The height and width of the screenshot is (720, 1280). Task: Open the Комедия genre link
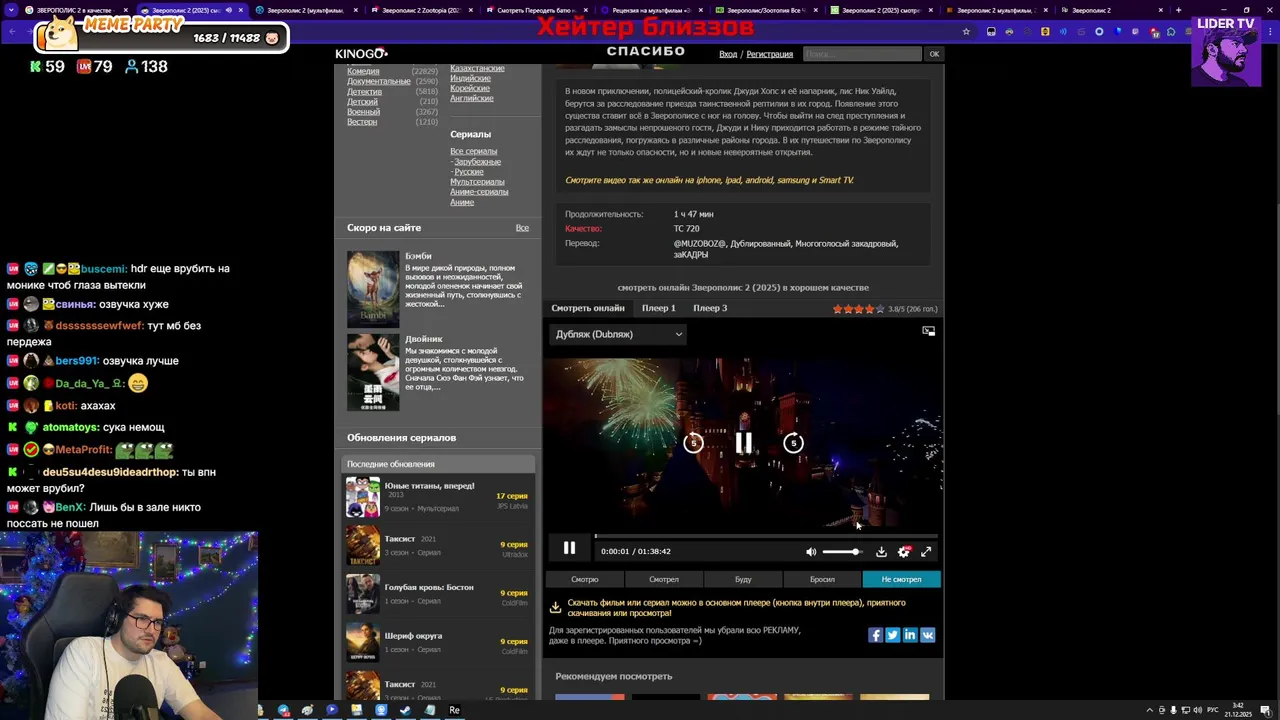pos(363,71)
